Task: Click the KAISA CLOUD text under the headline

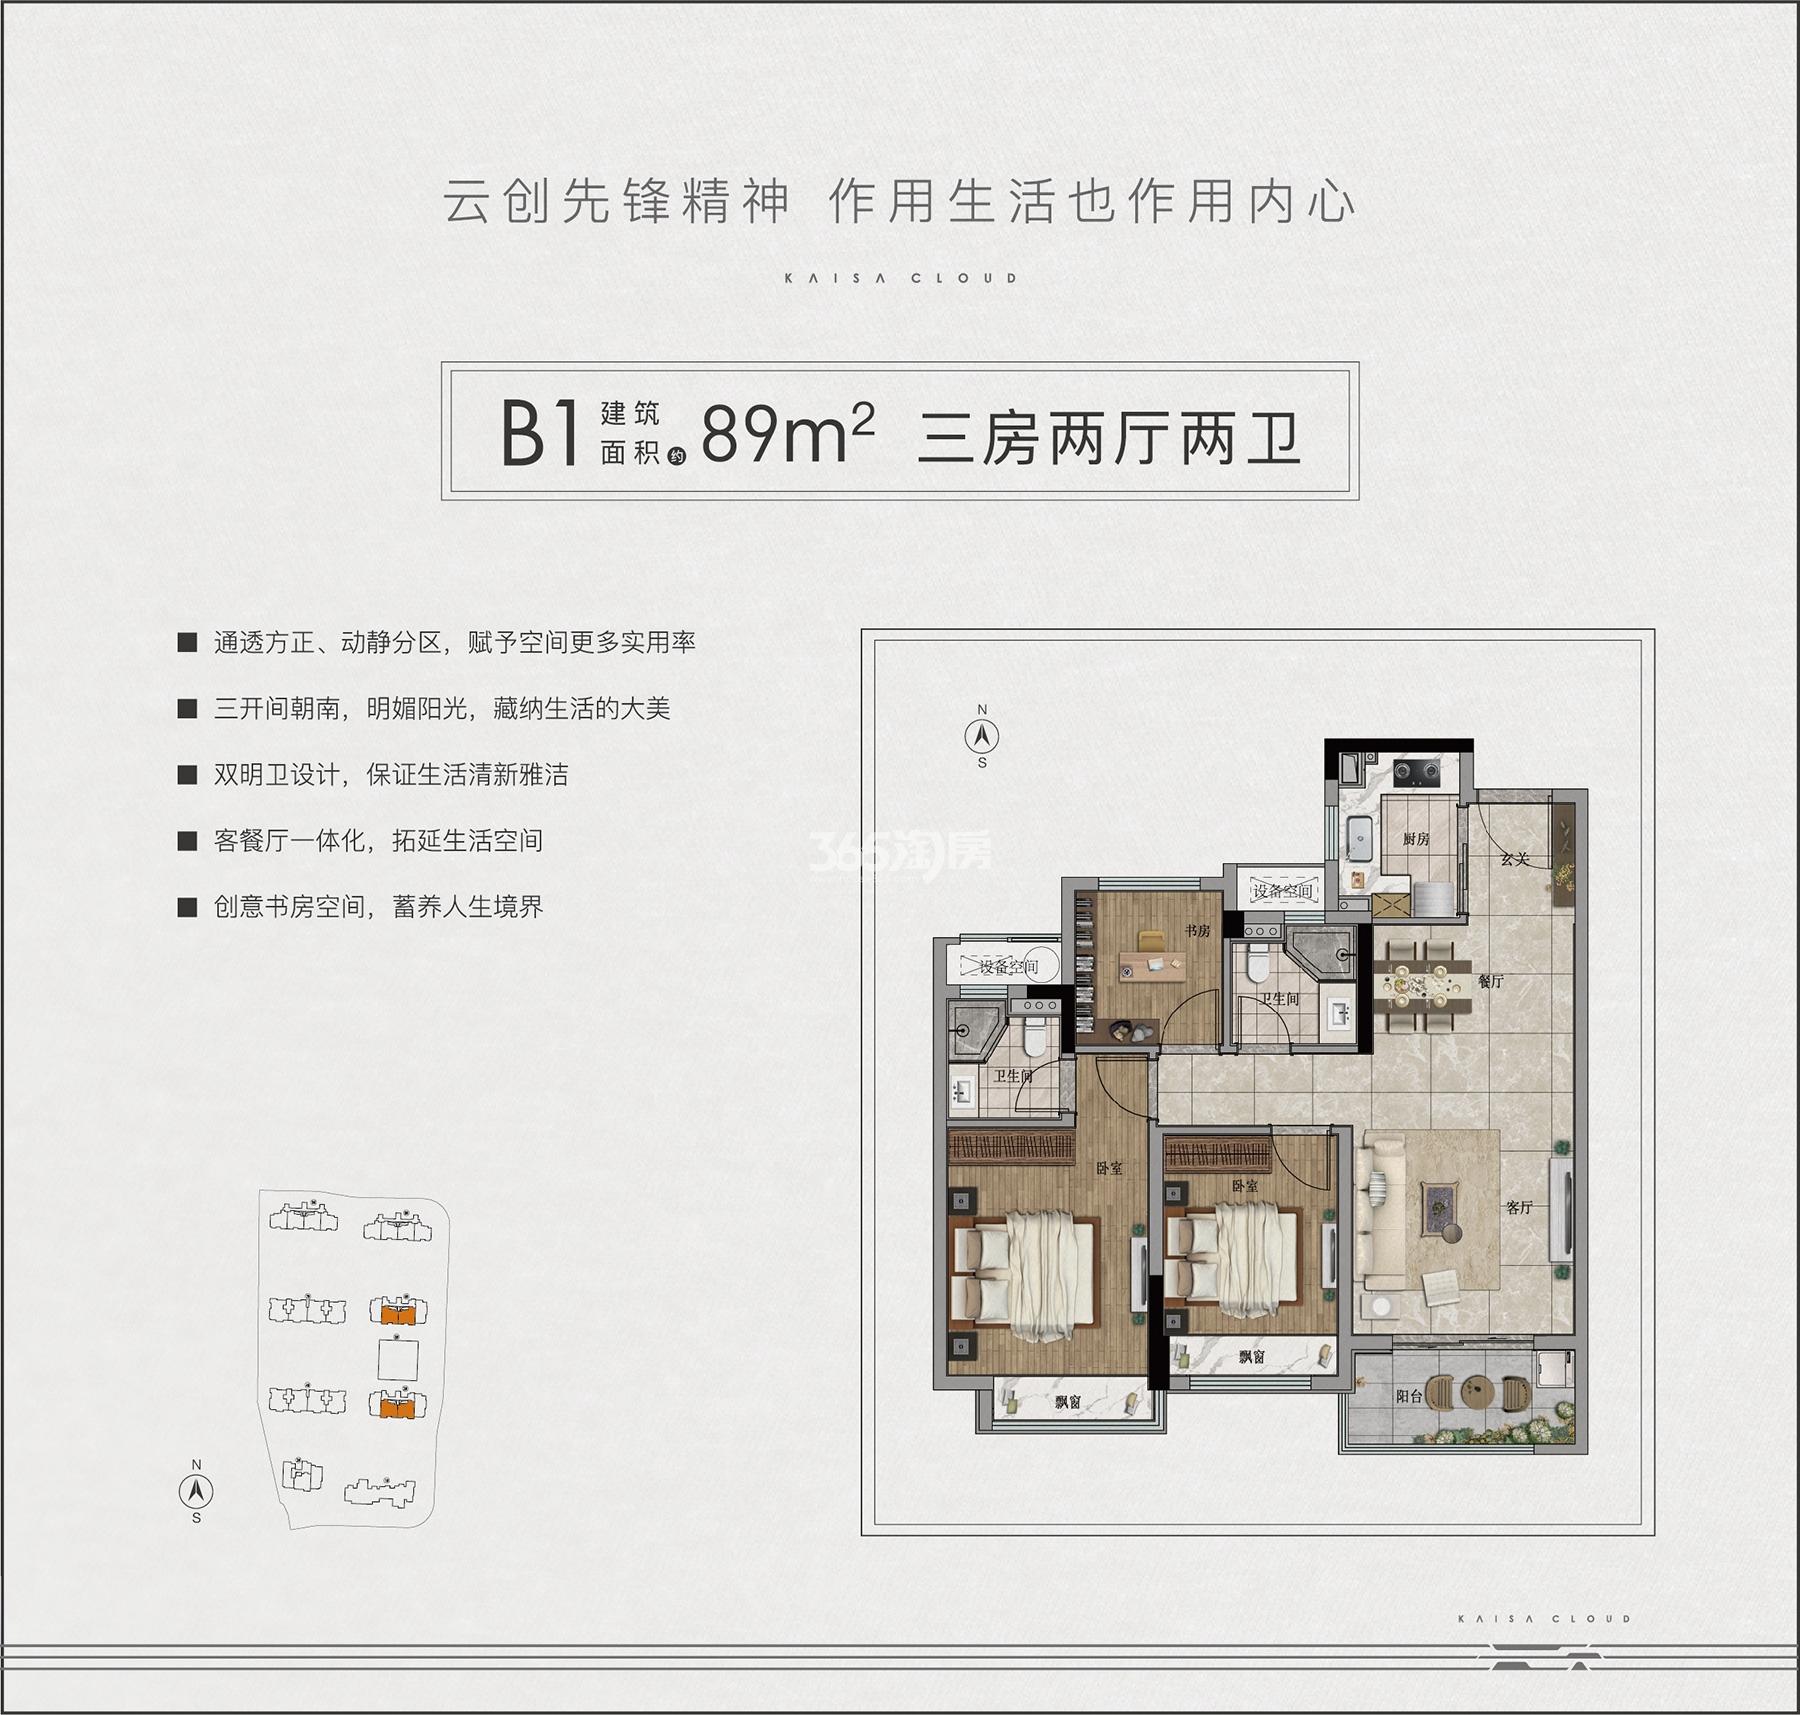Action: (x=900, y=278)
